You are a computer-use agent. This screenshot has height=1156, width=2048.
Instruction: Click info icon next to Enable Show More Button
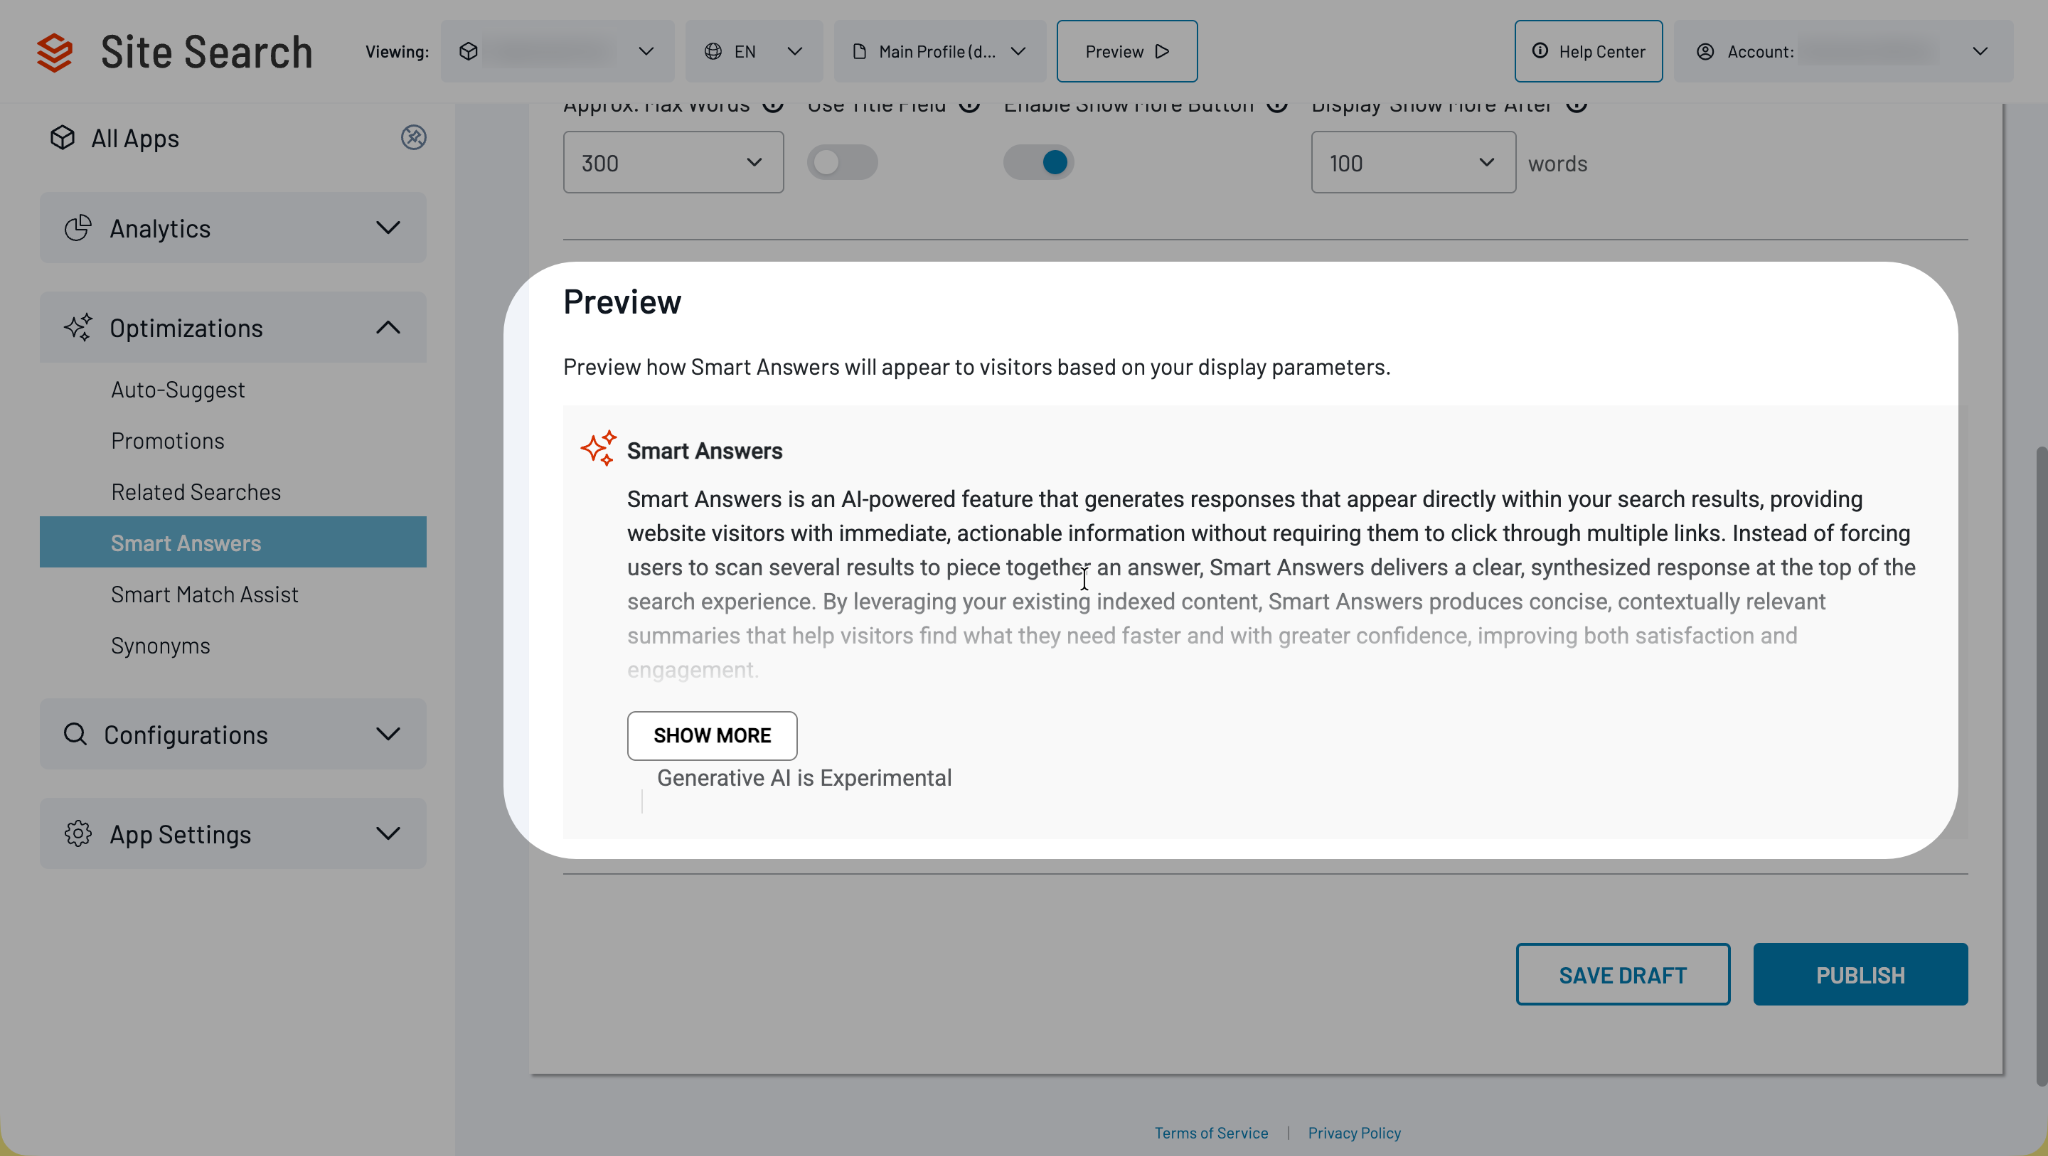coord(1277,105)
